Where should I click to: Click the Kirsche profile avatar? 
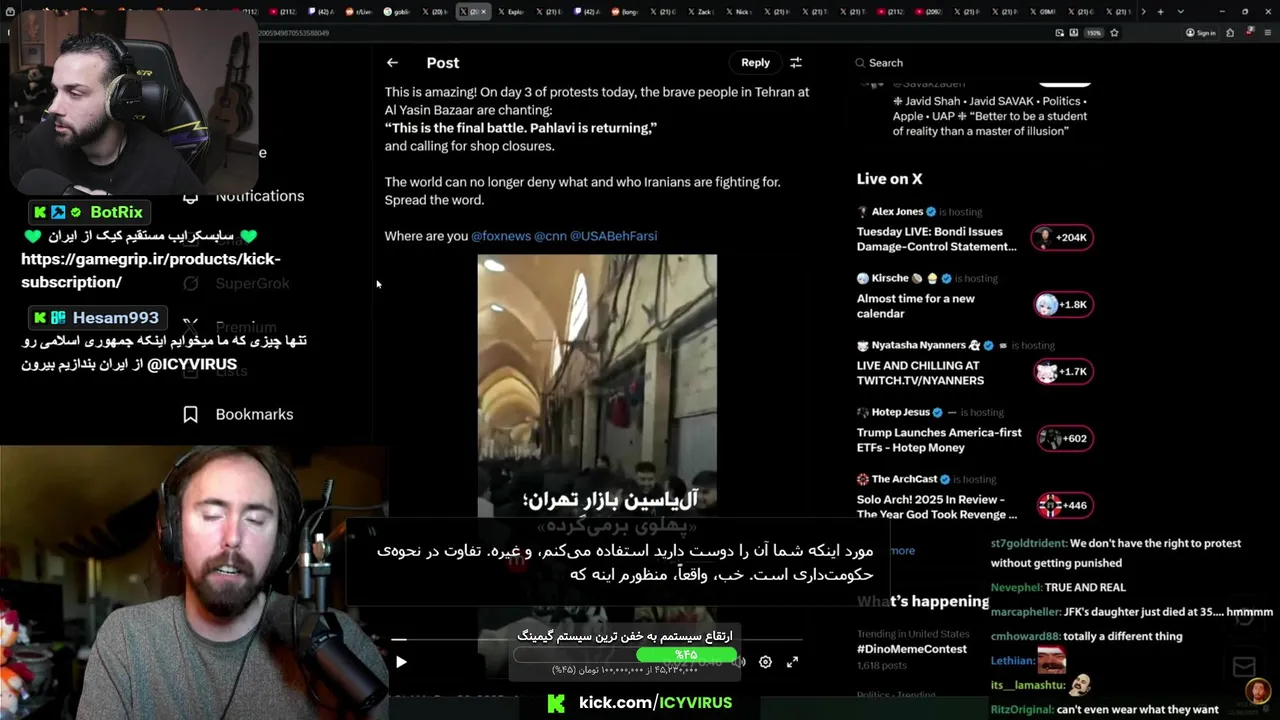[862, 278]
